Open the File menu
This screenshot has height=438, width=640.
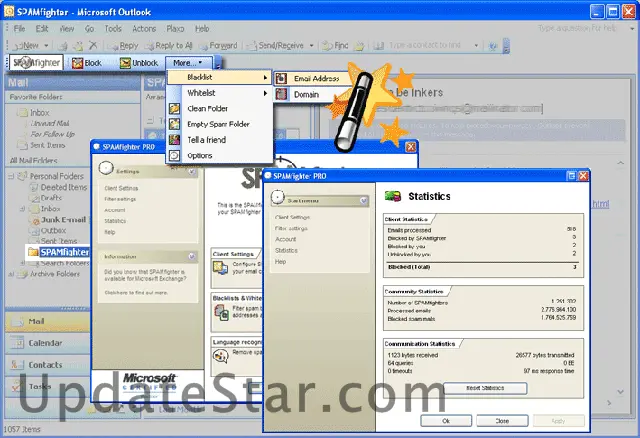tap(19, 29)
